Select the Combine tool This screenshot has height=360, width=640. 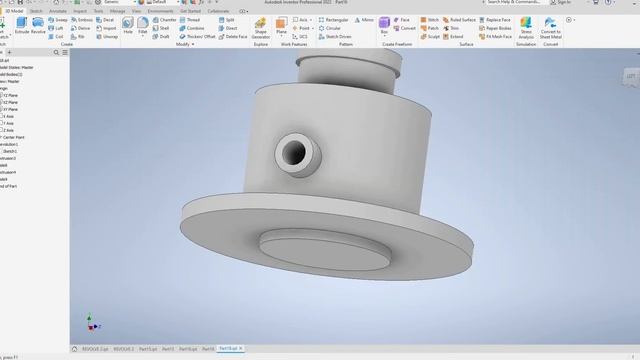(192, 28)
